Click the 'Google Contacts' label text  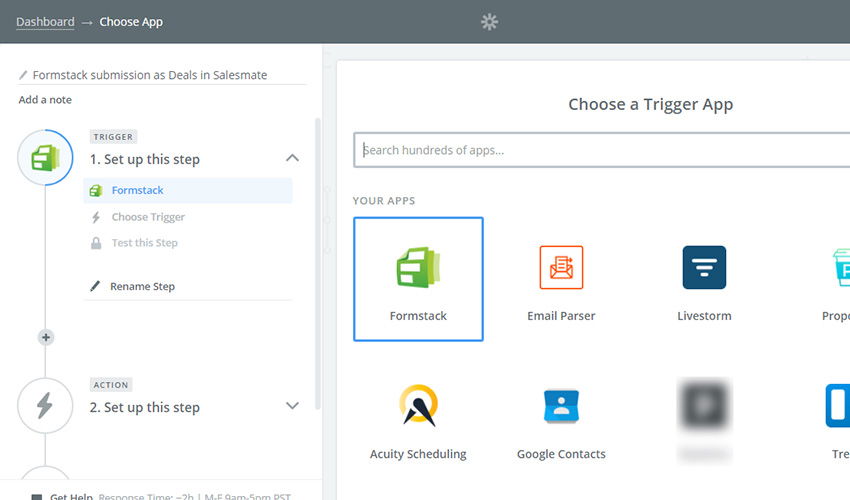(561, 454)
